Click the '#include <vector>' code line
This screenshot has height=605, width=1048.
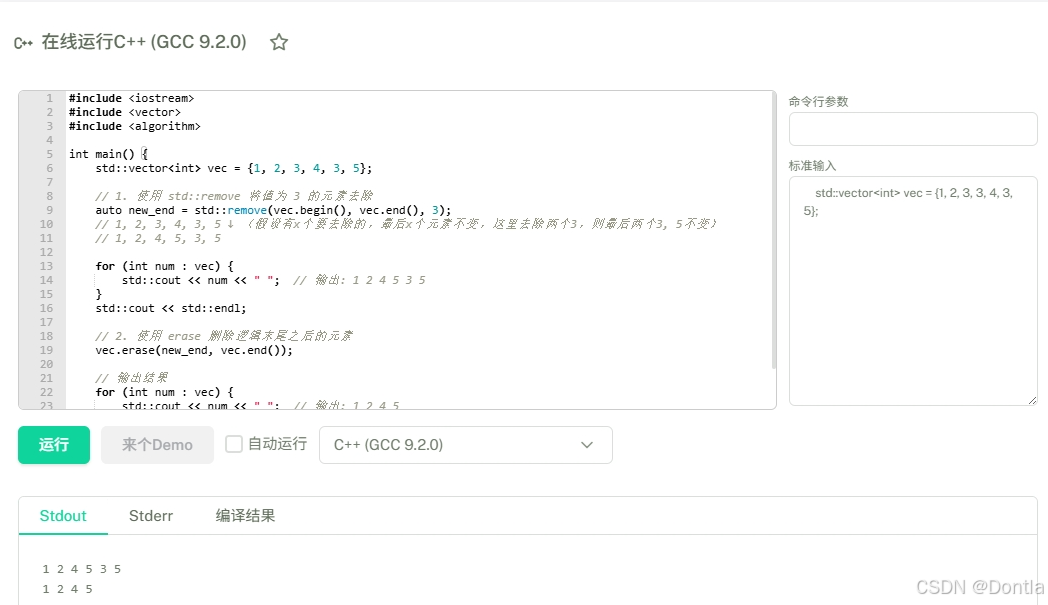(124, 112)
